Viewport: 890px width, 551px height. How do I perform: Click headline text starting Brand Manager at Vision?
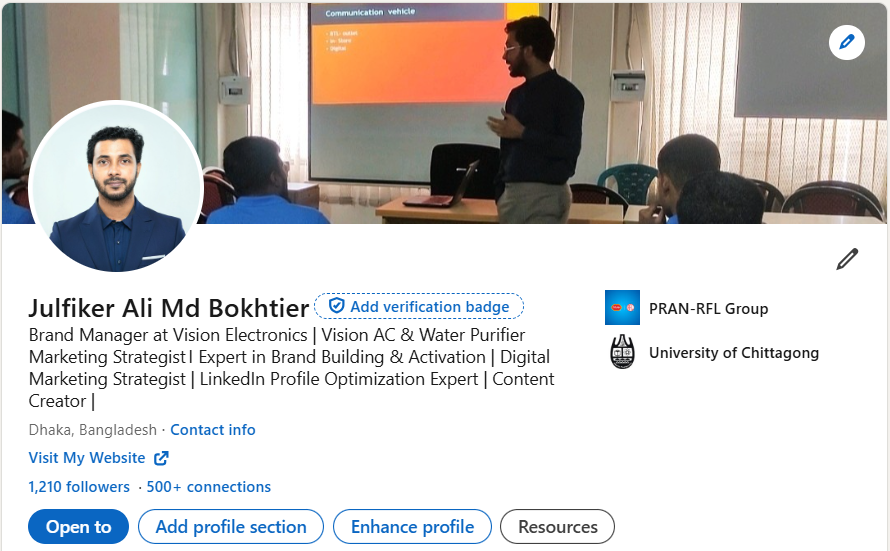(x=291, y=368)
